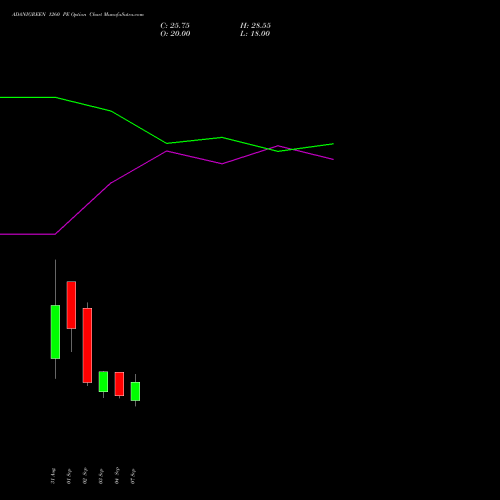
Task: Click the 02 Sep tall red candlestick
Action: point(87,345)
